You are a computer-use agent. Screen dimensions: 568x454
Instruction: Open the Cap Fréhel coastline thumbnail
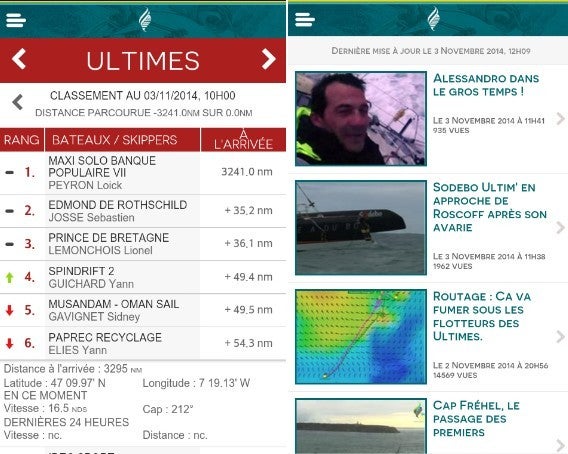pos(361,426)
